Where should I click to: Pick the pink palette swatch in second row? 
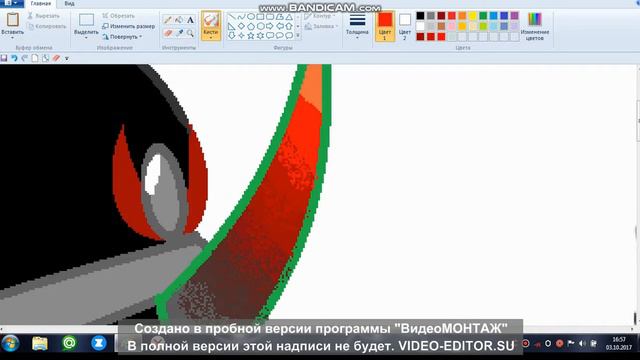(452, 26)
